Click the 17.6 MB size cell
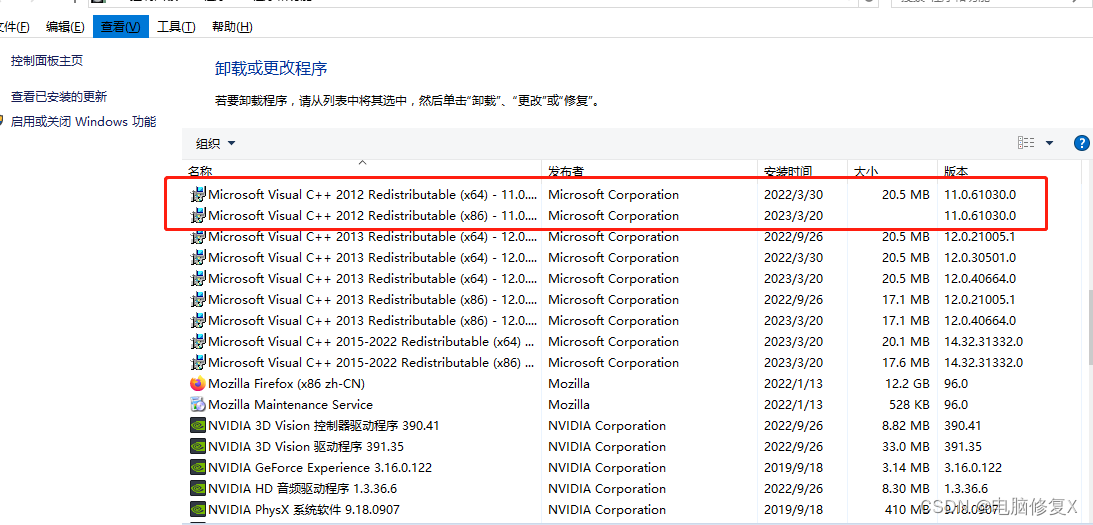Image resolution: width=1093 pixels, height=525 pixels. (906, 363)
